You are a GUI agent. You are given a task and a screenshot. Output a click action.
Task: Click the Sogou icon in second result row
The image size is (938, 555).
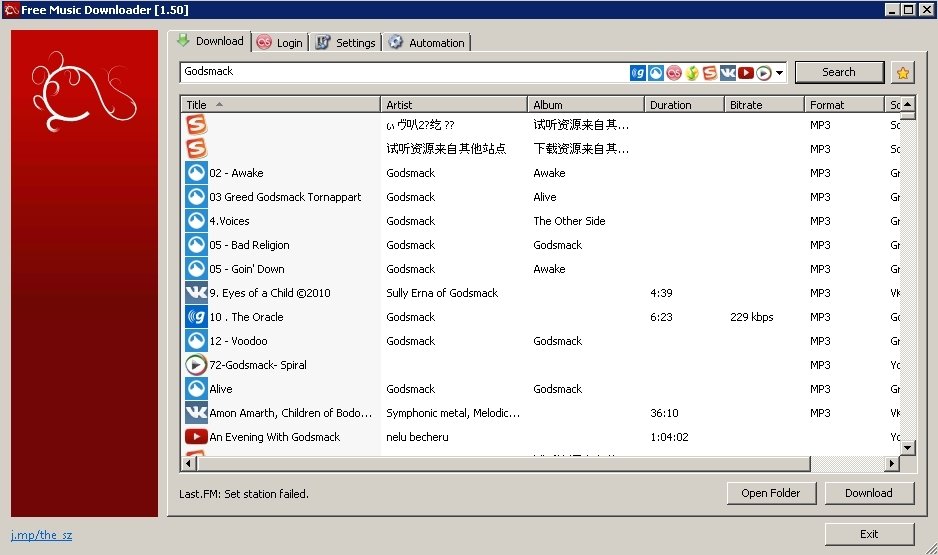click(196, 148)
